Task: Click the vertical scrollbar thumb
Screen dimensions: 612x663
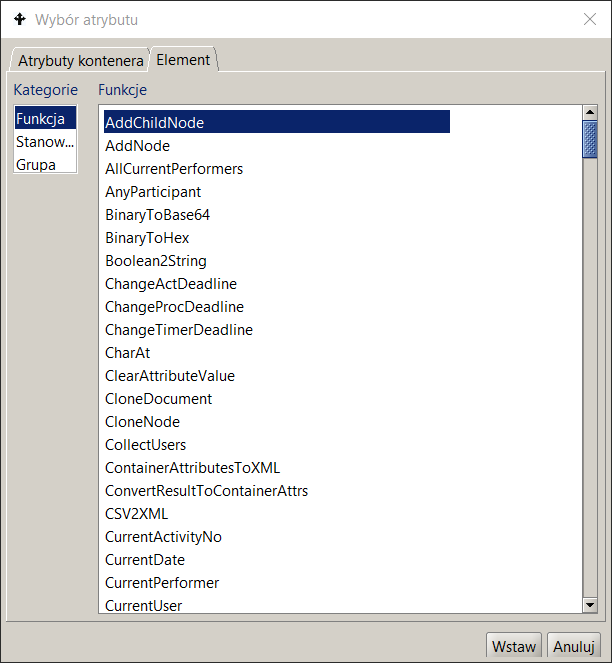Action: (x=590, y=139)
